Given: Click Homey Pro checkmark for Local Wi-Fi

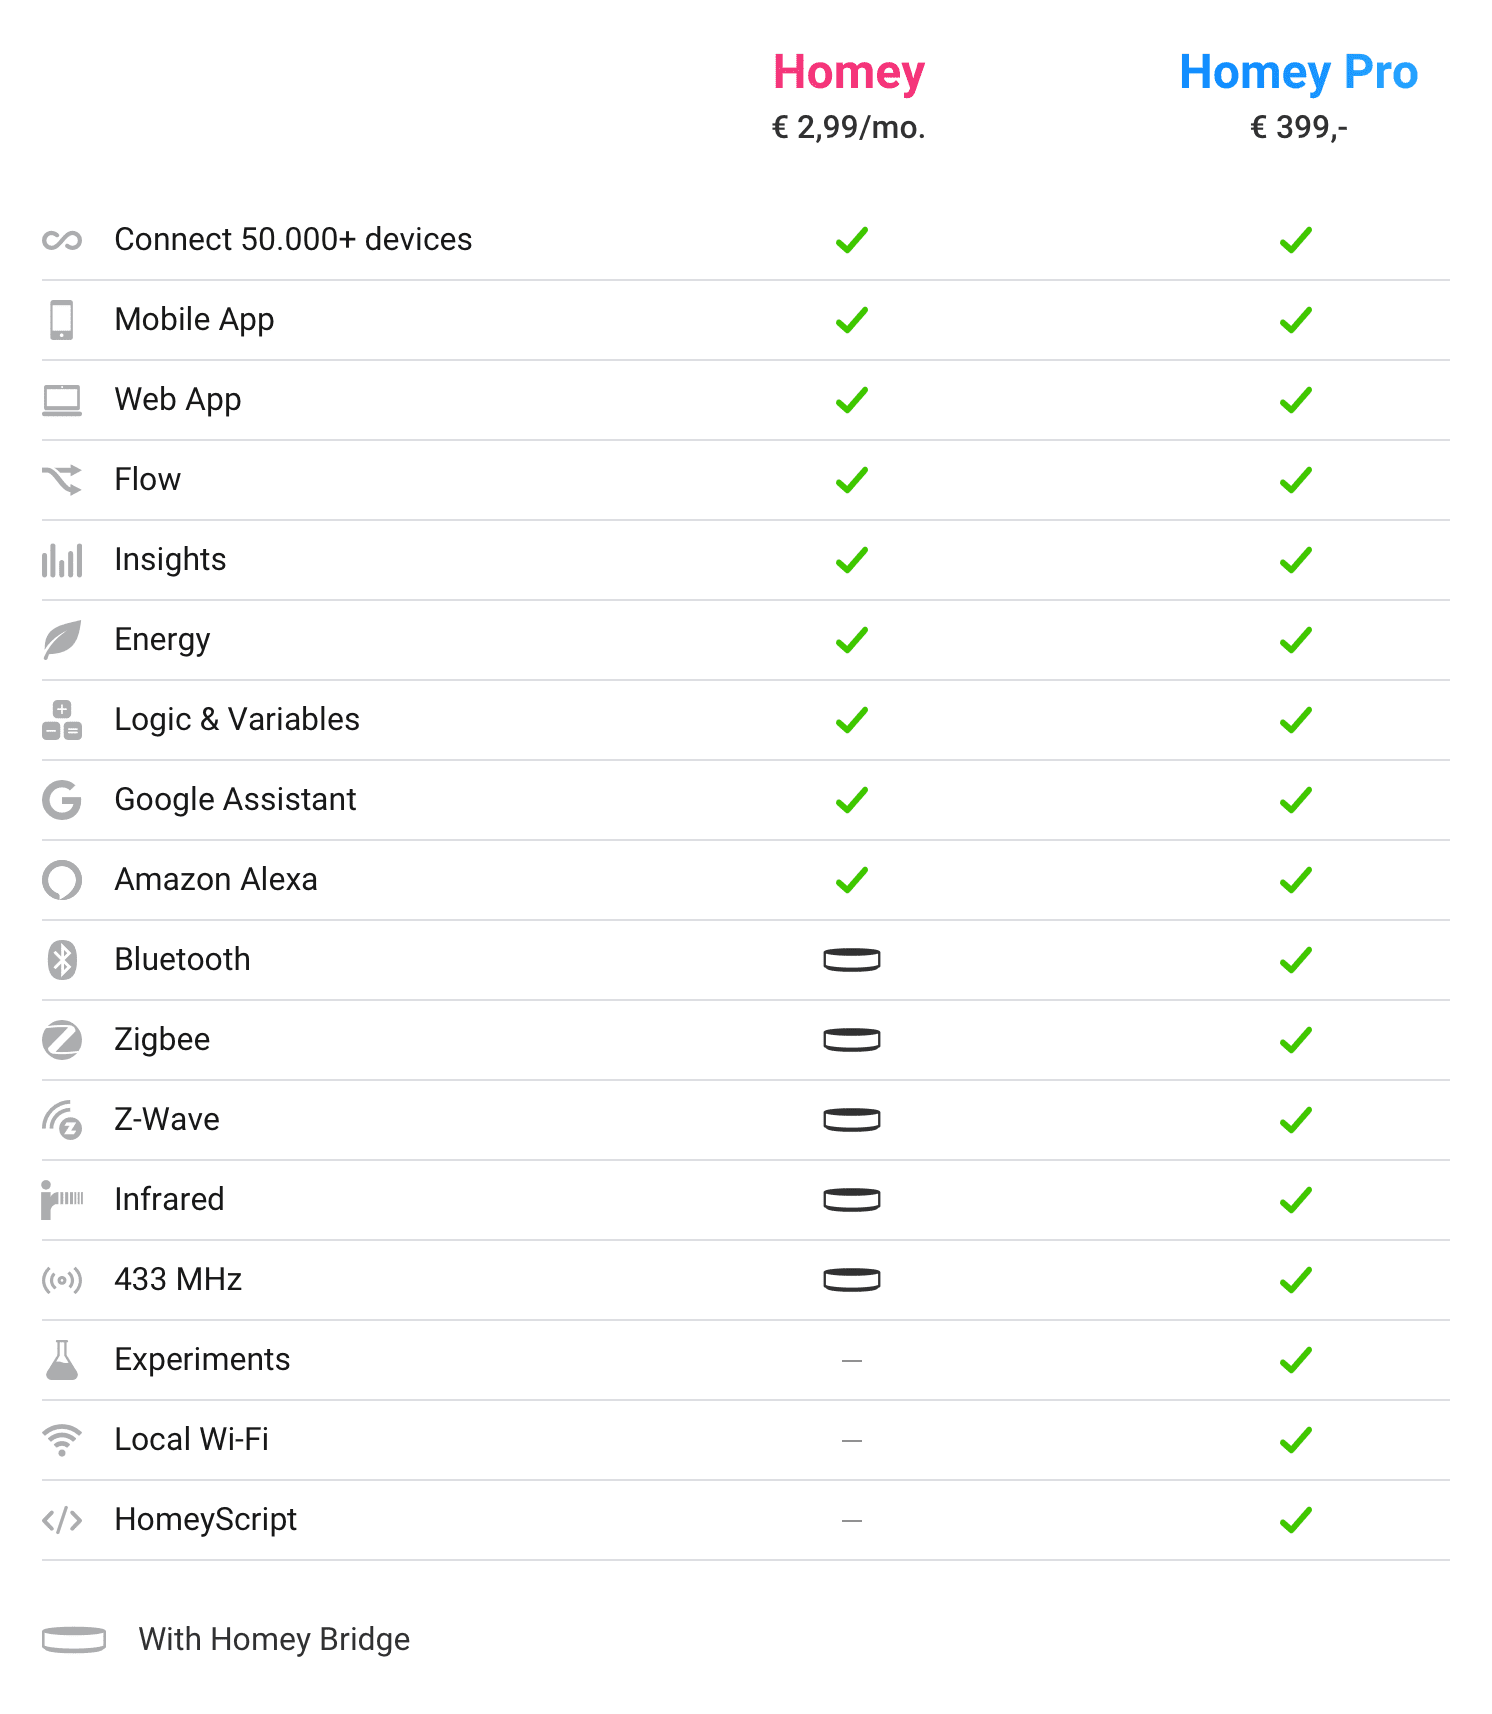Looking at the screenshot, I should [1296, 1440].
